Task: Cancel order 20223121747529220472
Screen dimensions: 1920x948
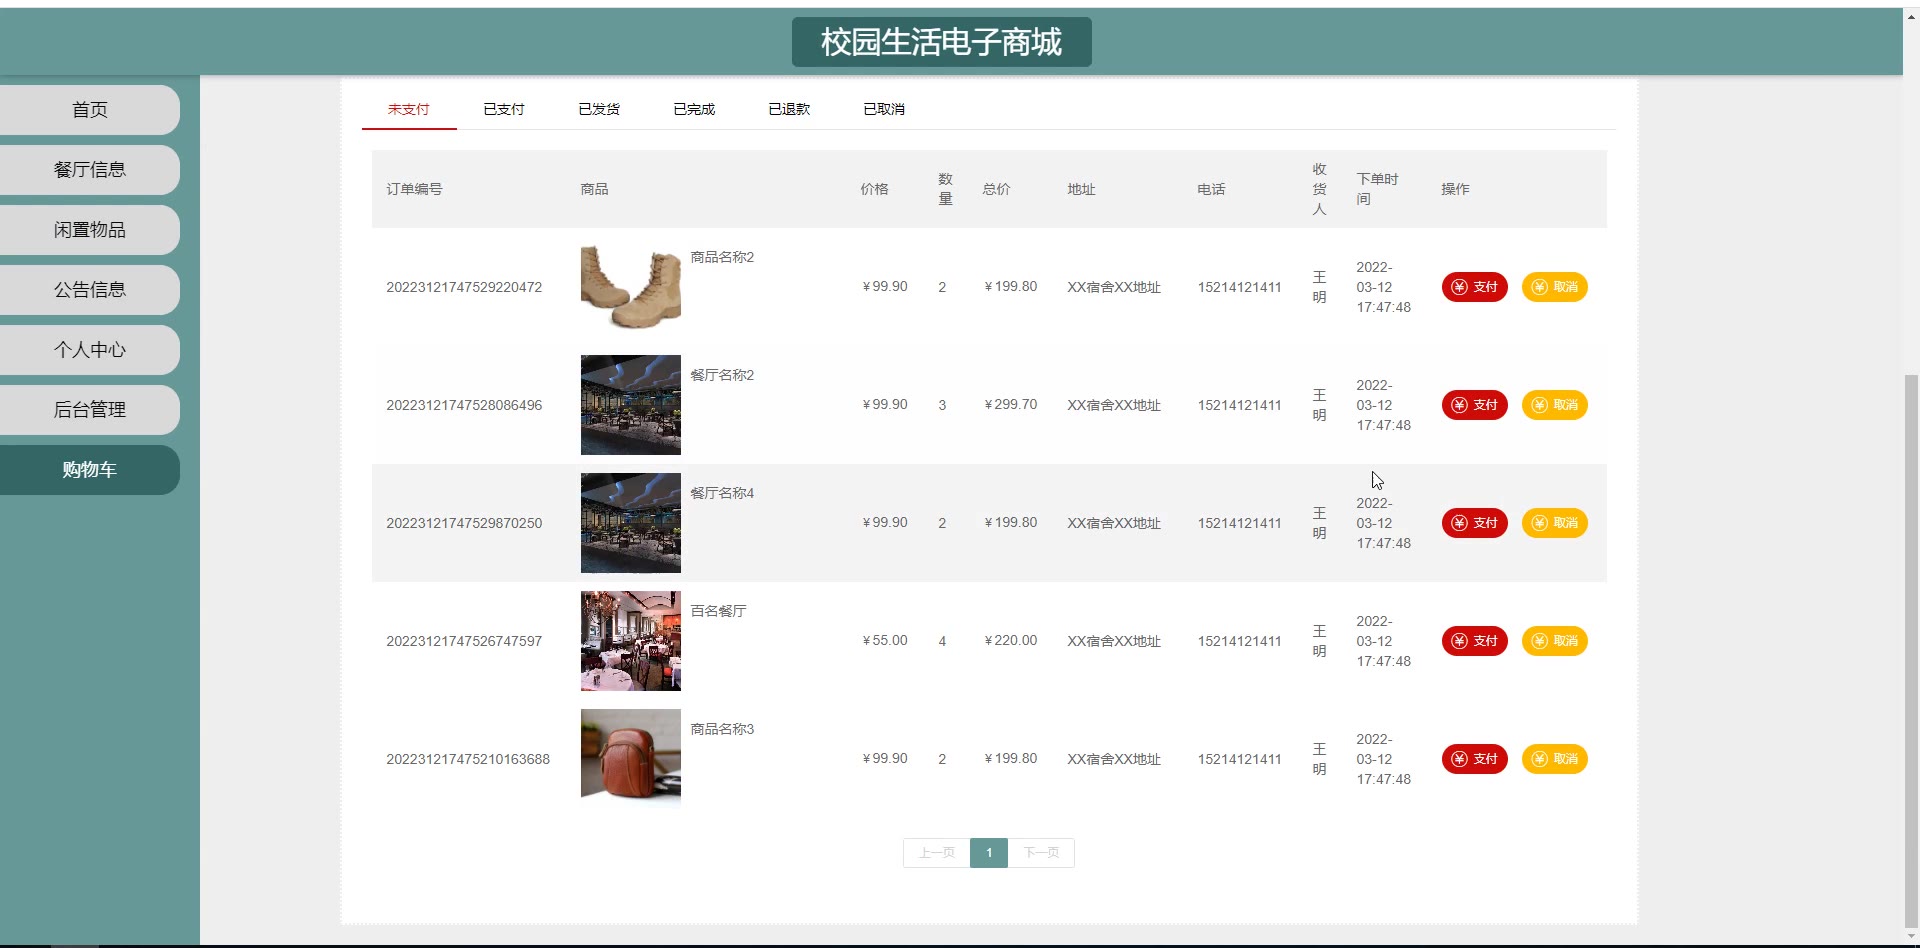Action: click(1554, 287)
